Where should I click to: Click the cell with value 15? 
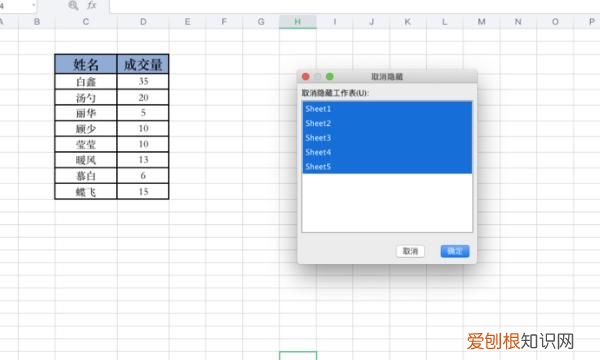tap(143, 192)
